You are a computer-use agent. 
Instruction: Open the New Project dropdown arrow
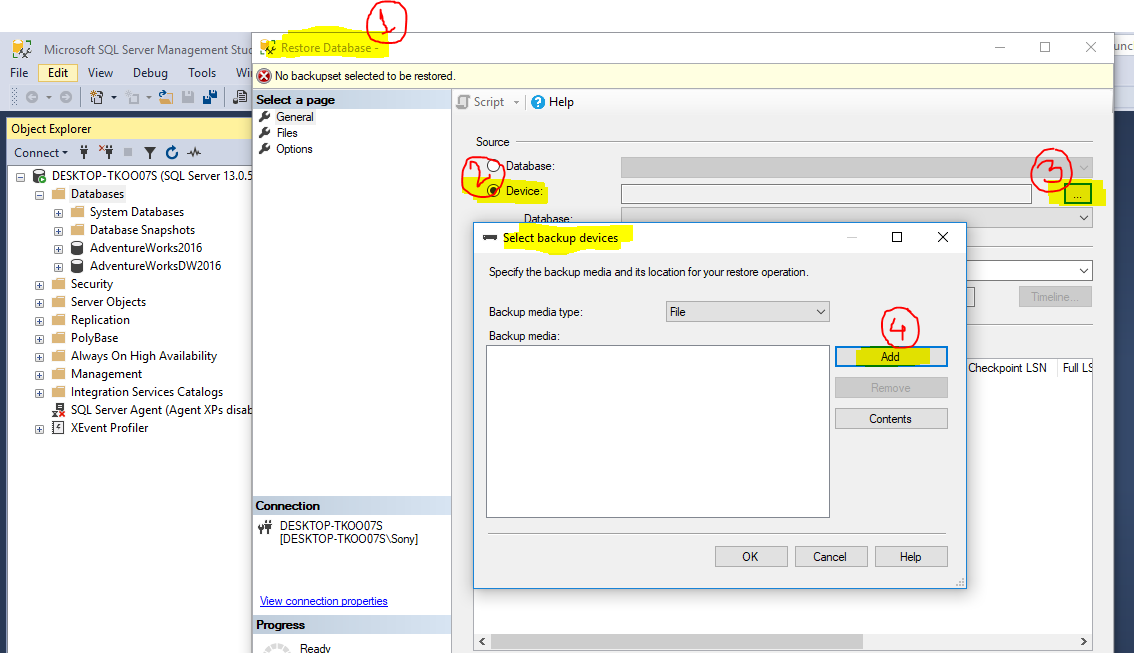click(114, 97)
